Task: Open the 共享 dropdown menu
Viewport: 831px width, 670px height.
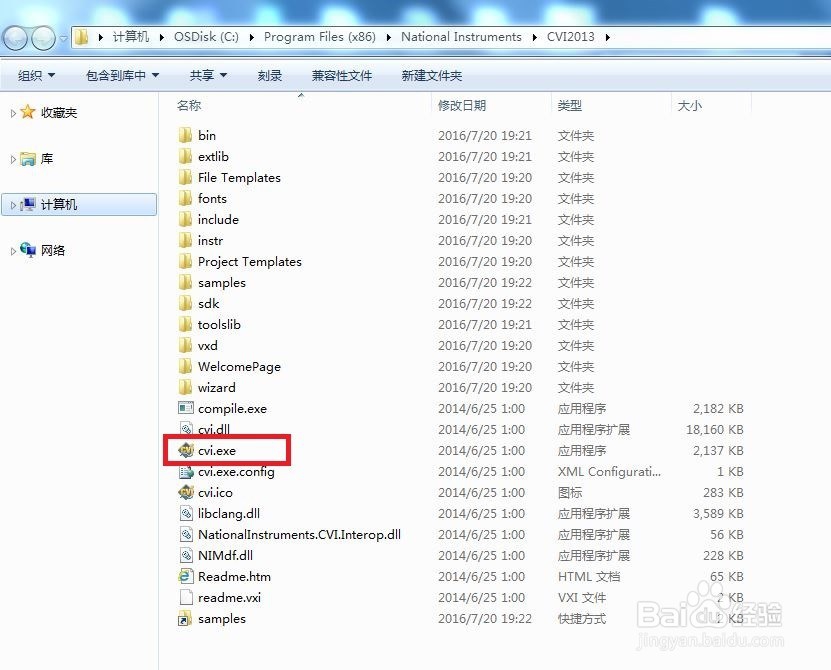Action: pos(208,76)
